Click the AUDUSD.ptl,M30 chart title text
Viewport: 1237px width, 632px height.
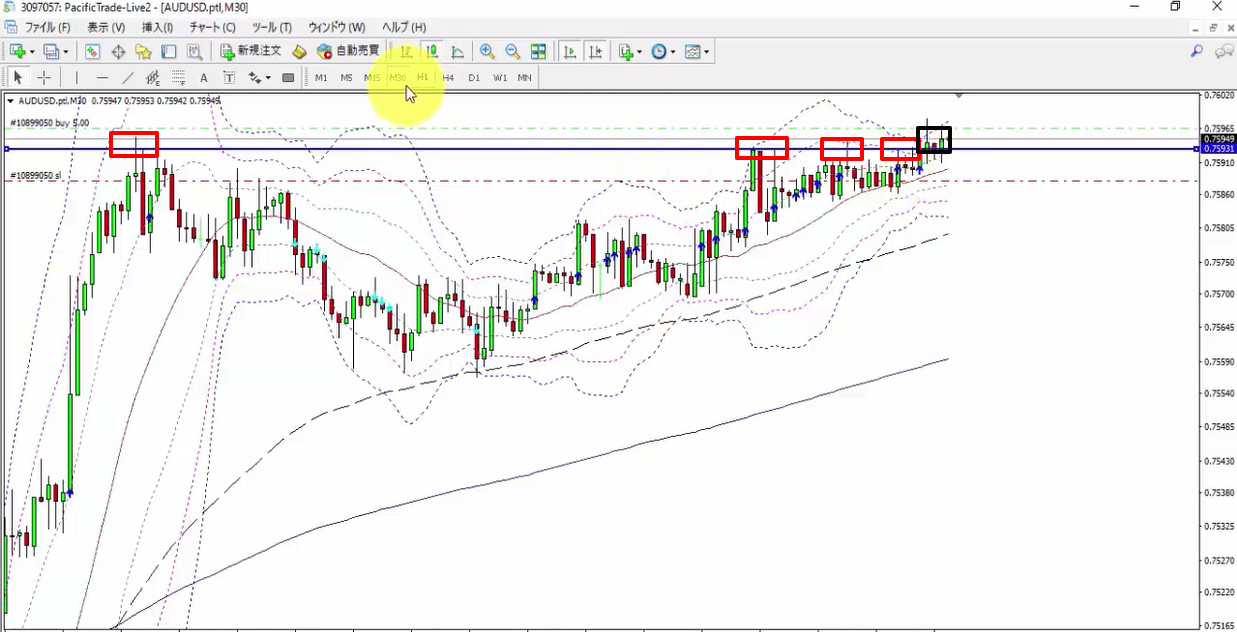coord(52,100)
